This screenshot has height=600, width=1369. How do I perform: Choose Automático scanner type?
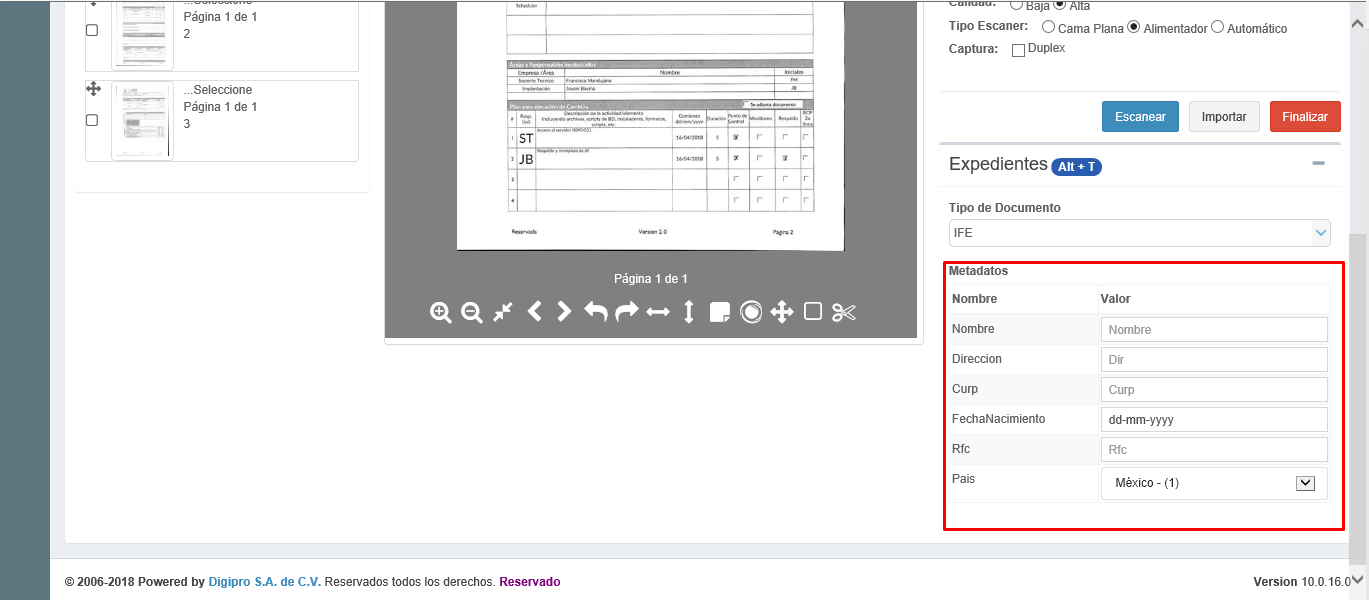[1217, 27]
